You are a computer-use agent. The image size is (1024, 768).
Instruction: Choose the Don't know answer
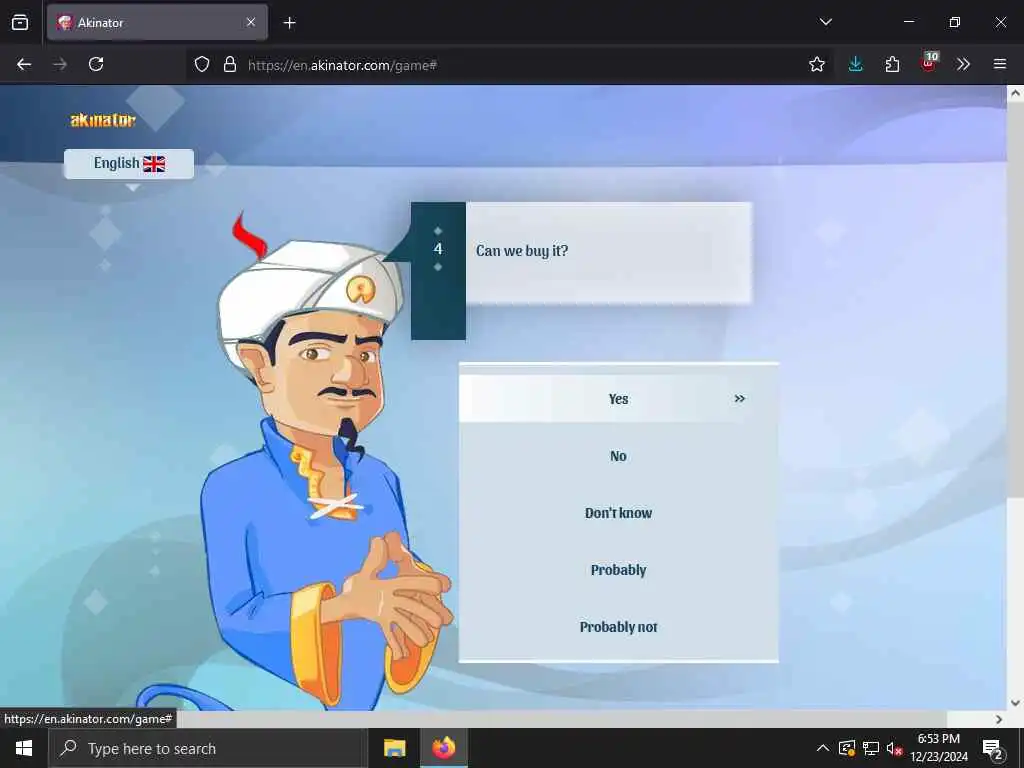coord(618,513)
